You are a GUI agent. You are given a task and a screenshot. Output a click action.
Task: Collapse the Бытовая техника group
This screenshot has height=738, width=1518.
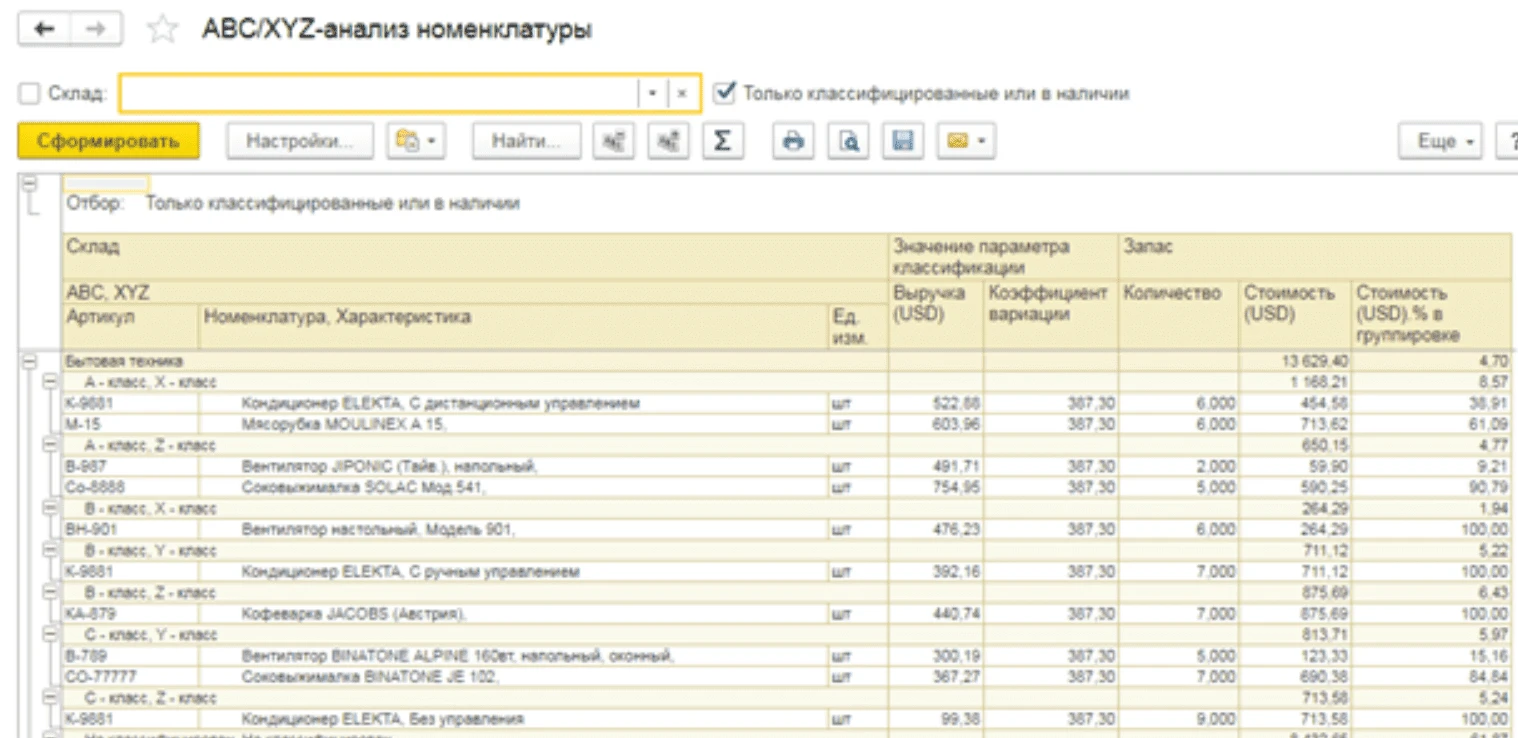point(28,360)
